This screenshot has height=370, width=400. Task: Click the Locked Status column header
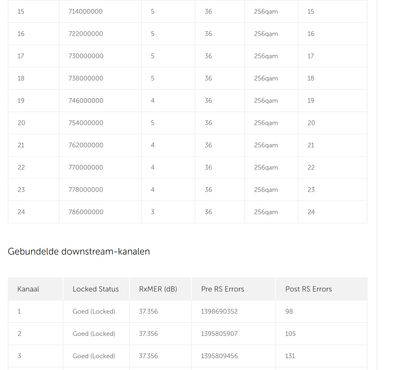point(96,289)
